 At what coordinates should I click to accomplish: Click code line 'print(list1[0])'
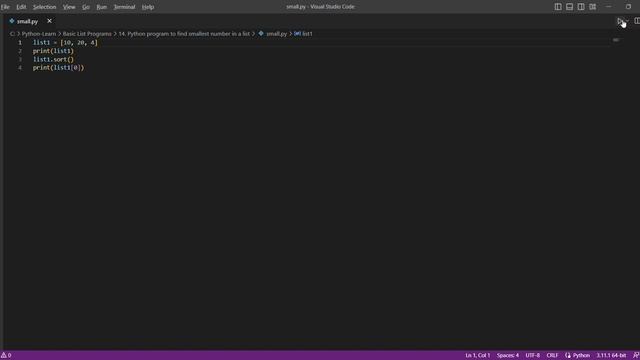click(x=58, y=68)
